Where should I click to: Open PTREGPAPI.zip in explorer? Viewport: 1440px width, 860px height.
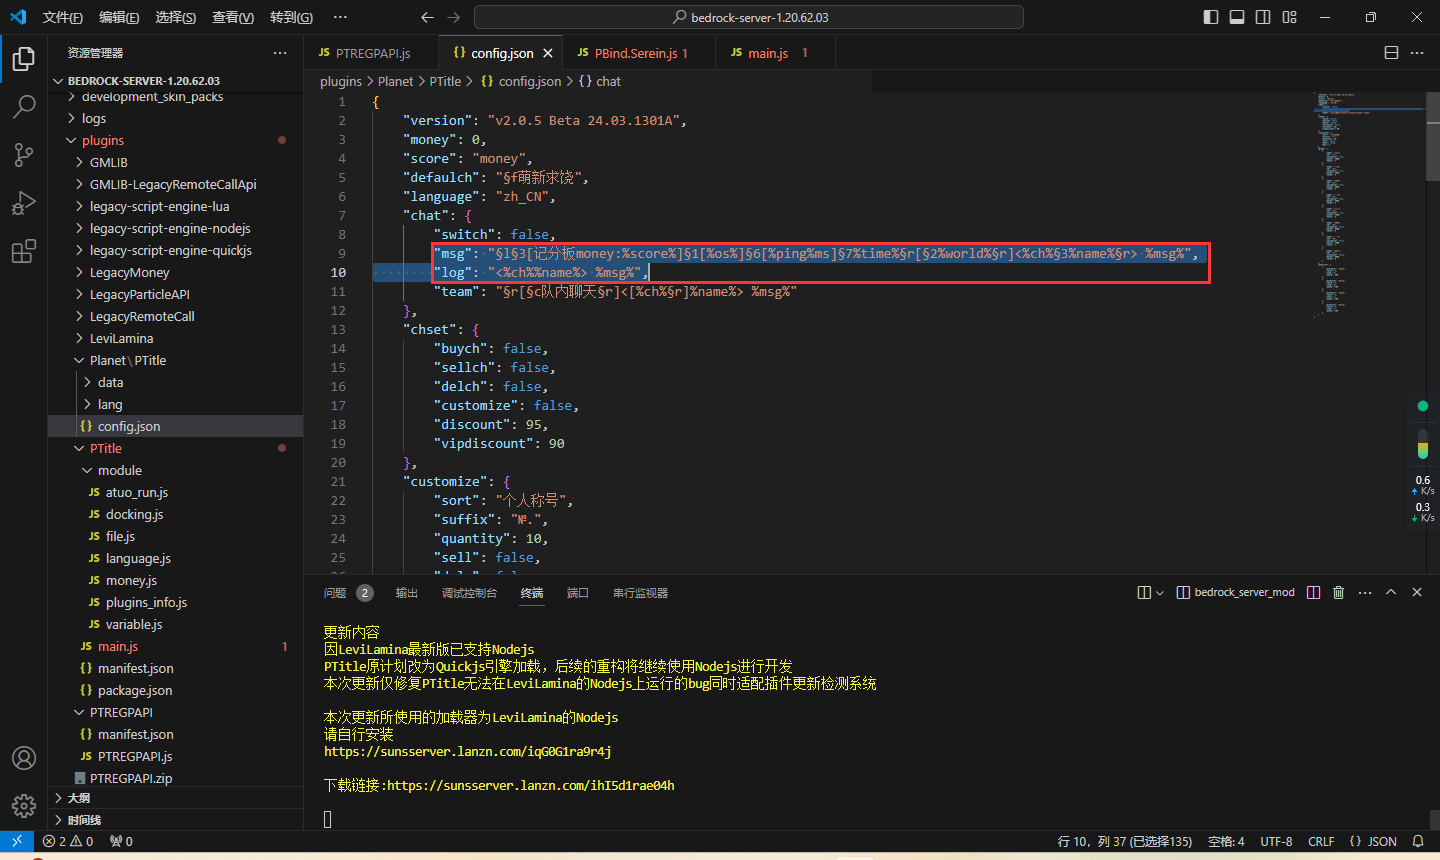point(175,778)
